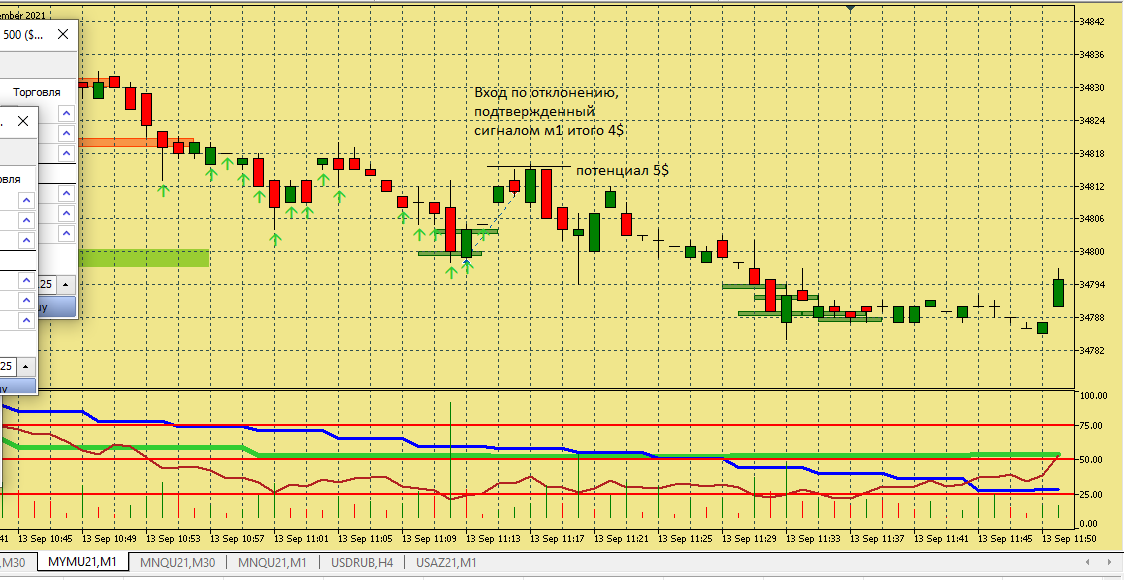Open the MNQU21,M30 chart tab
1124x580 pixels.
(177, 563)
